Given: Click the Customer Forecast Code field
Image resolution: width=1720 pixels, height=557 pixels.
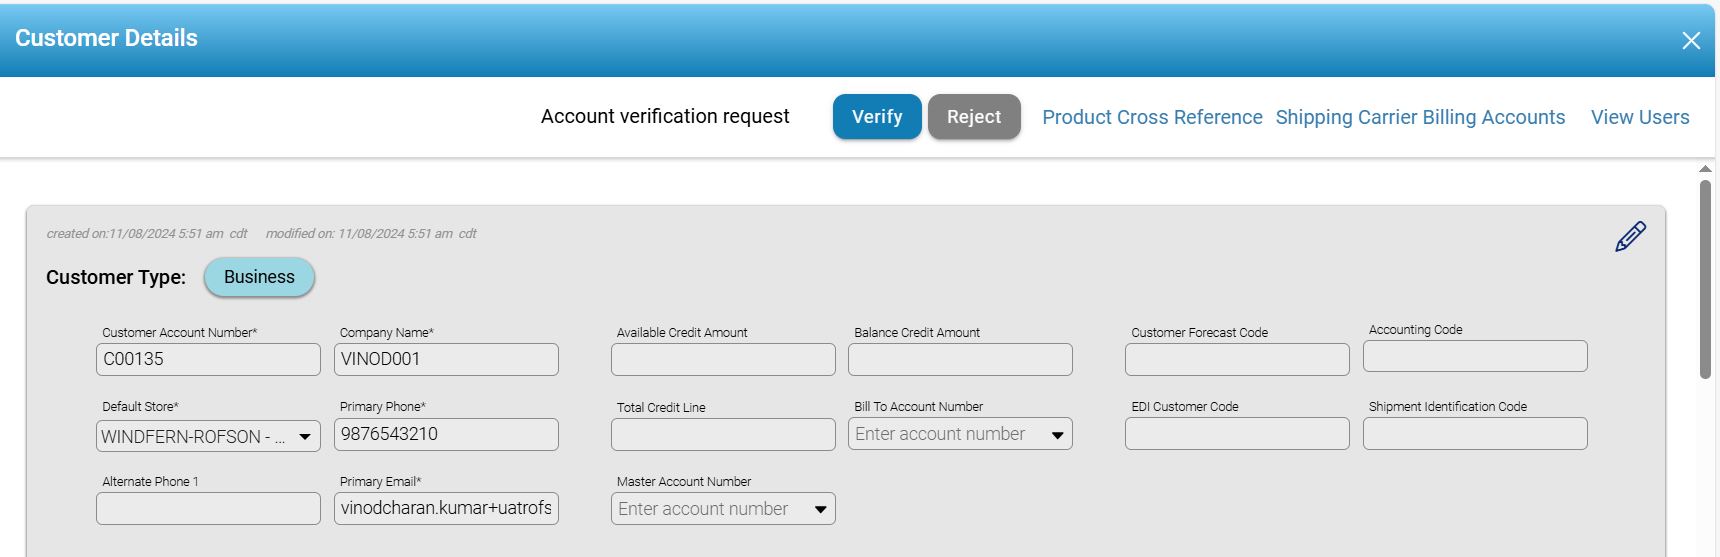Looking at the screenshot, I should click(1237, 359).
